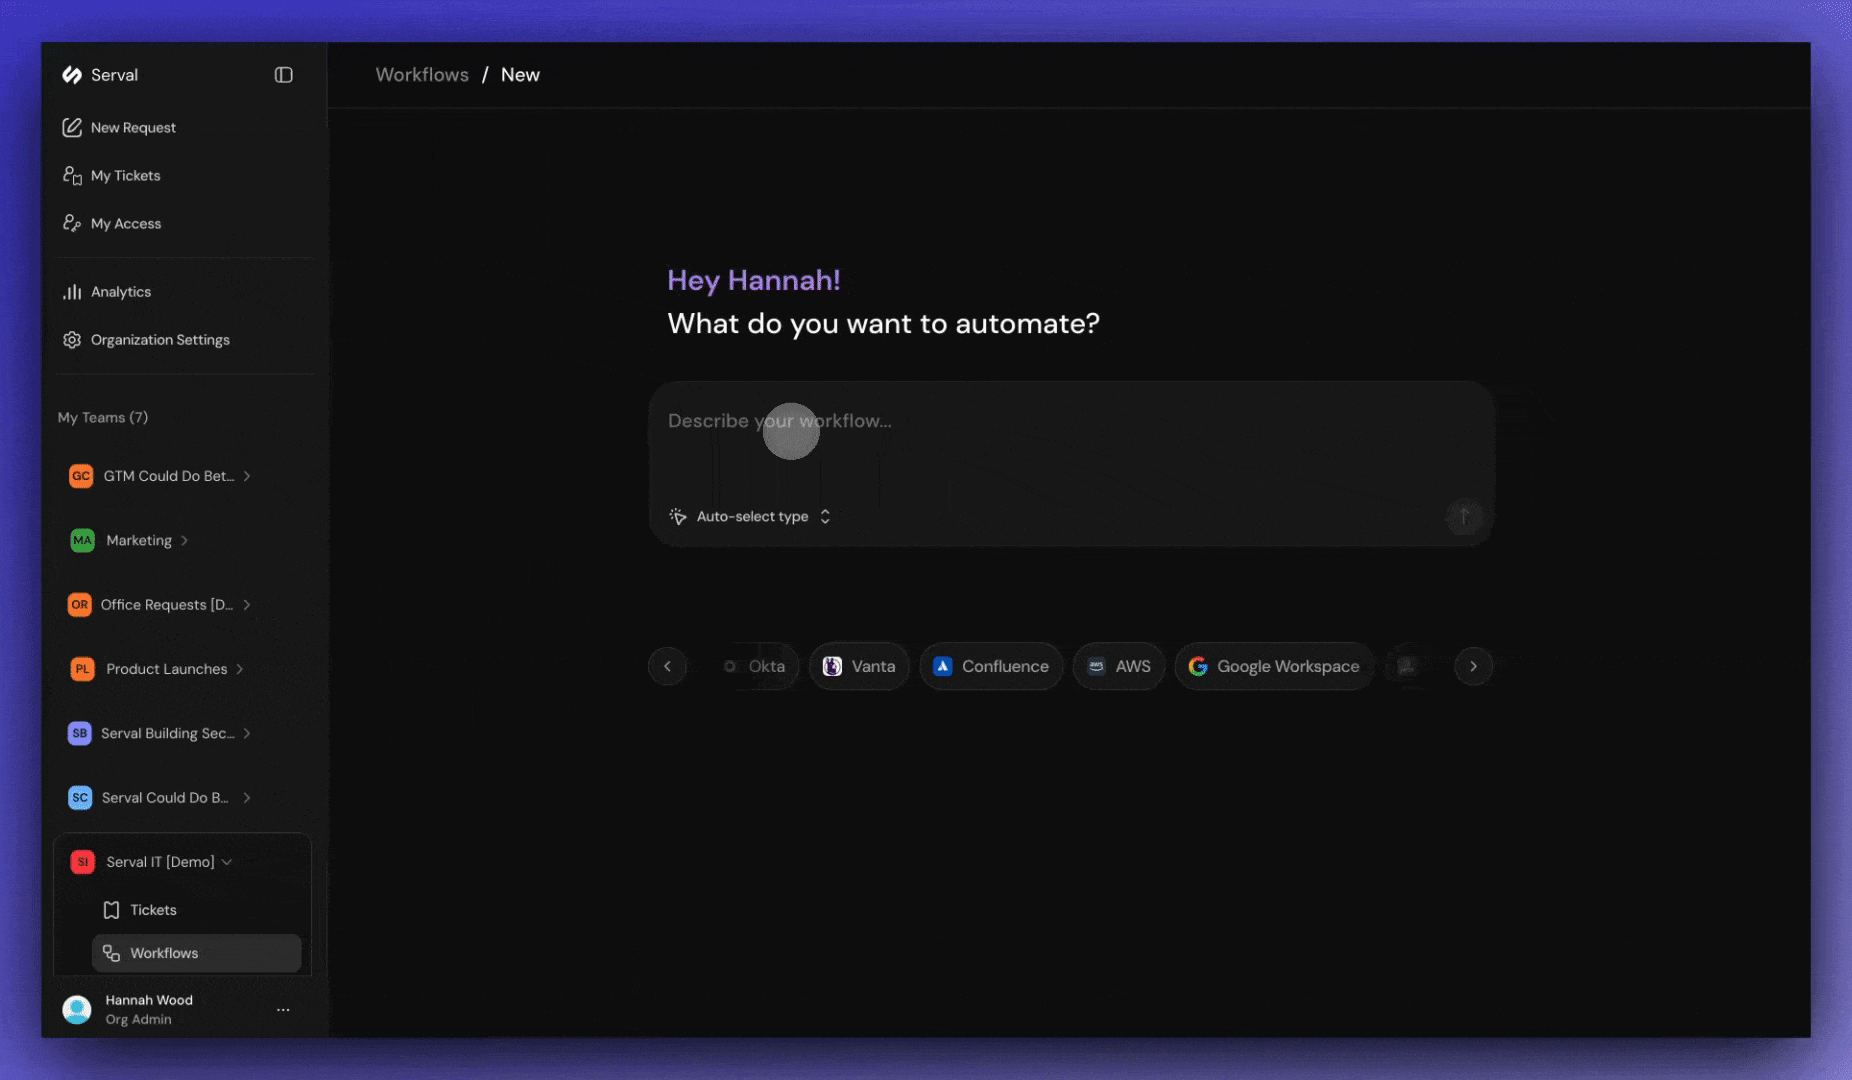This screenshot has height=1080, width=1852.
Task: Click the My Access icon
Action: (x=72, y=223)
